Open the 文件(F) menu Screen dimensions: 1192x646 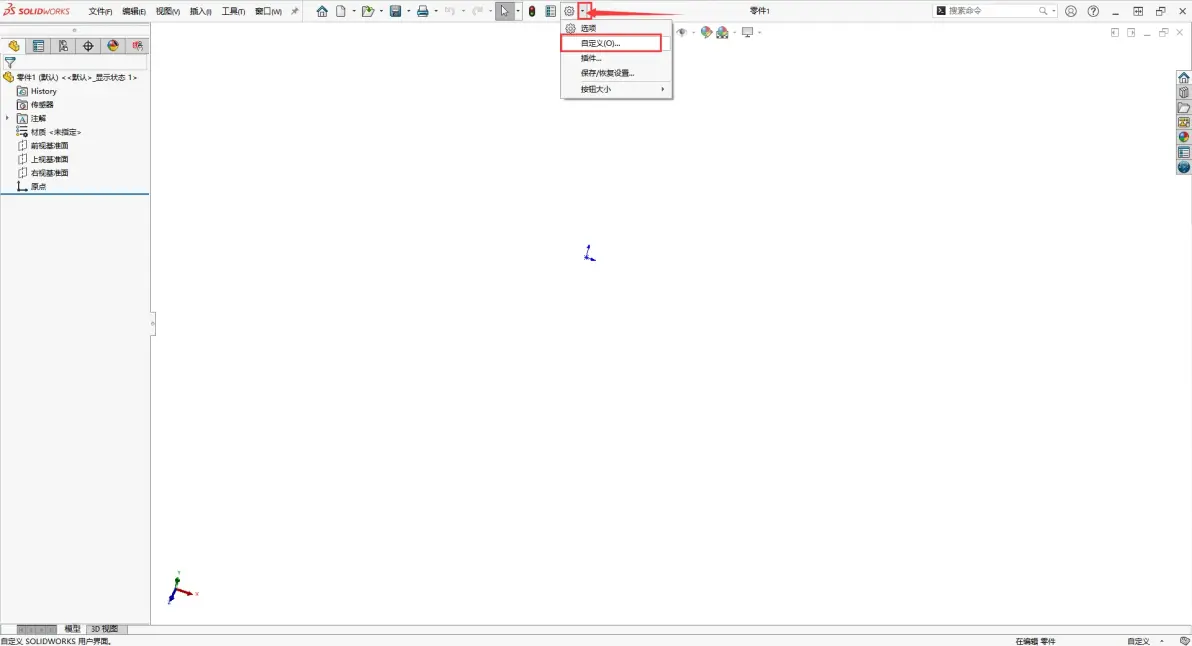coord(100,11)
